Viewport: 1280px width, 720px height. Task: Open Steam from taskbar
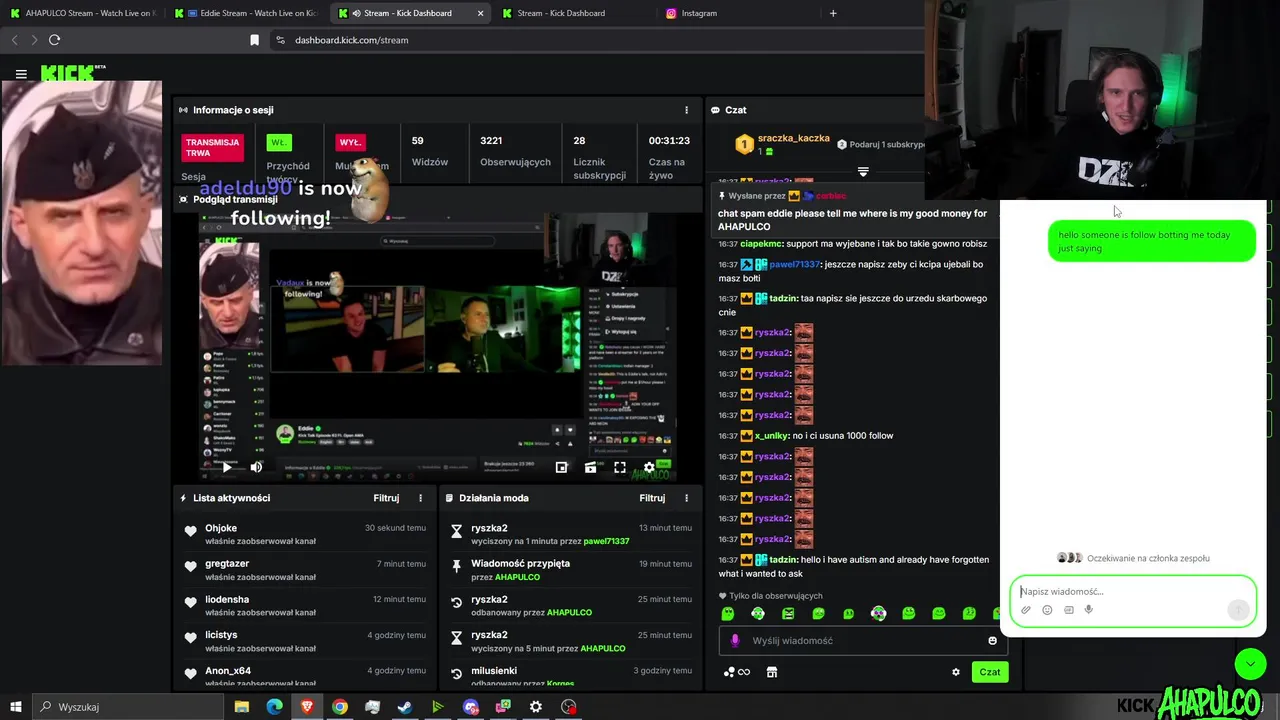(405, 707)
